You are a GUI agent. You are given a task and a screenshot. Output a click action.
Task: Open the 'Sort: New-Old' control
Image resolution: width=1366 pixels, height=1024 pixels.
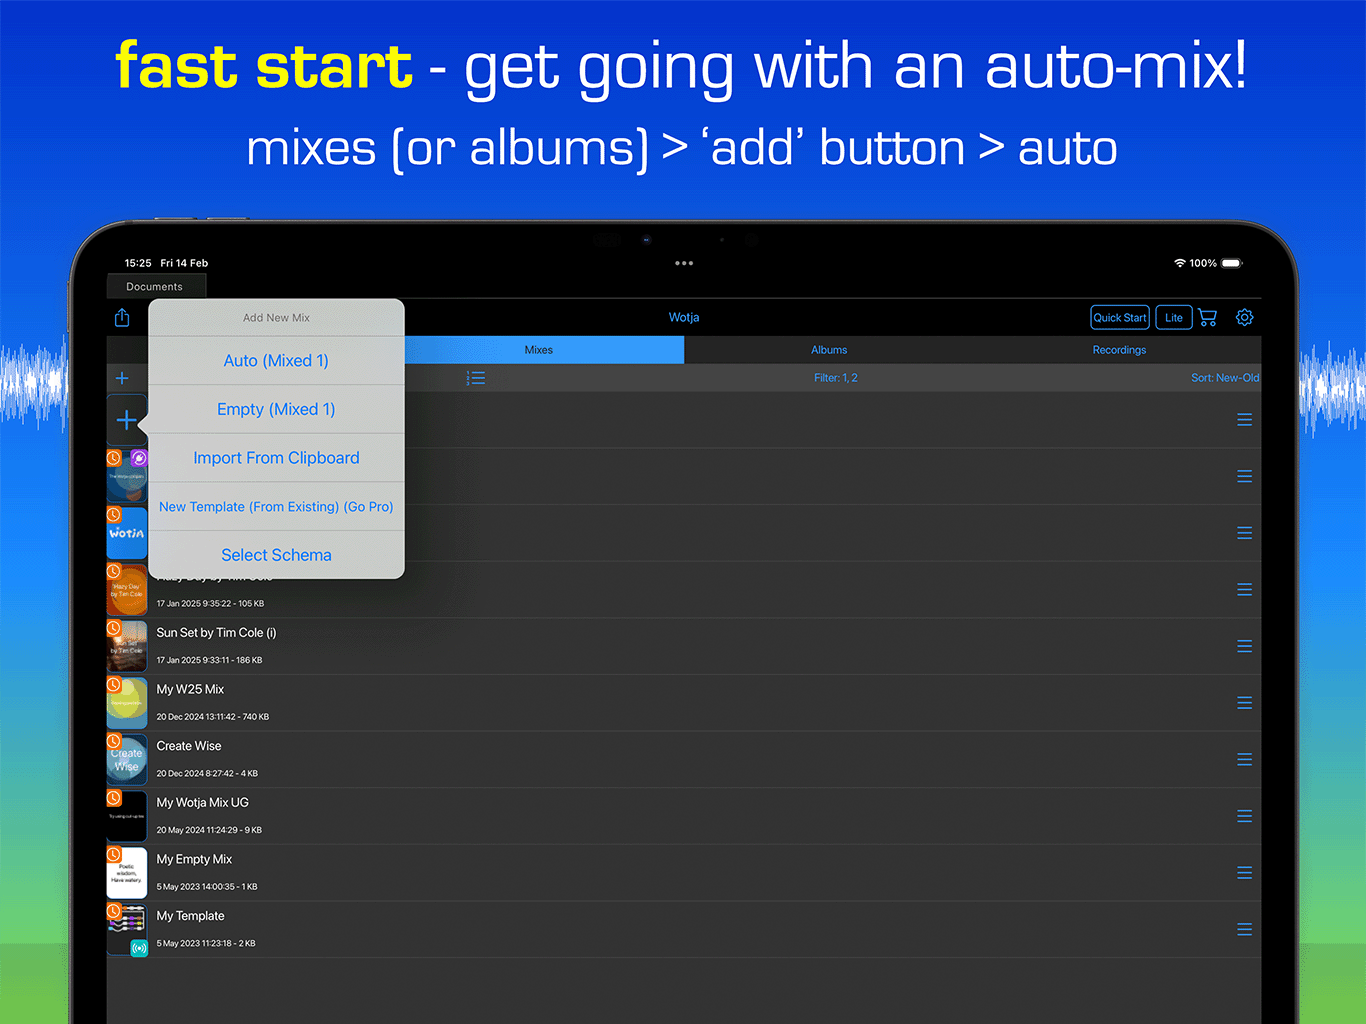coord(1224,378)
